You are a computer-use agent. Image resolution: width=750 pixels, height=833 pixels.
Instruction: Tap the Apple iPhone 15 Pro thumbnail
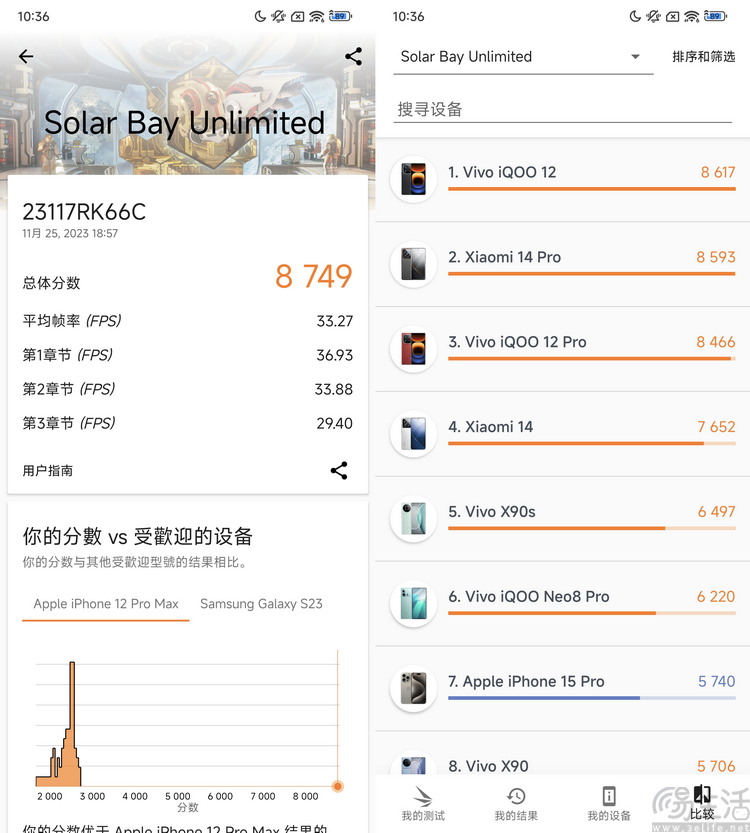point(413,688)
